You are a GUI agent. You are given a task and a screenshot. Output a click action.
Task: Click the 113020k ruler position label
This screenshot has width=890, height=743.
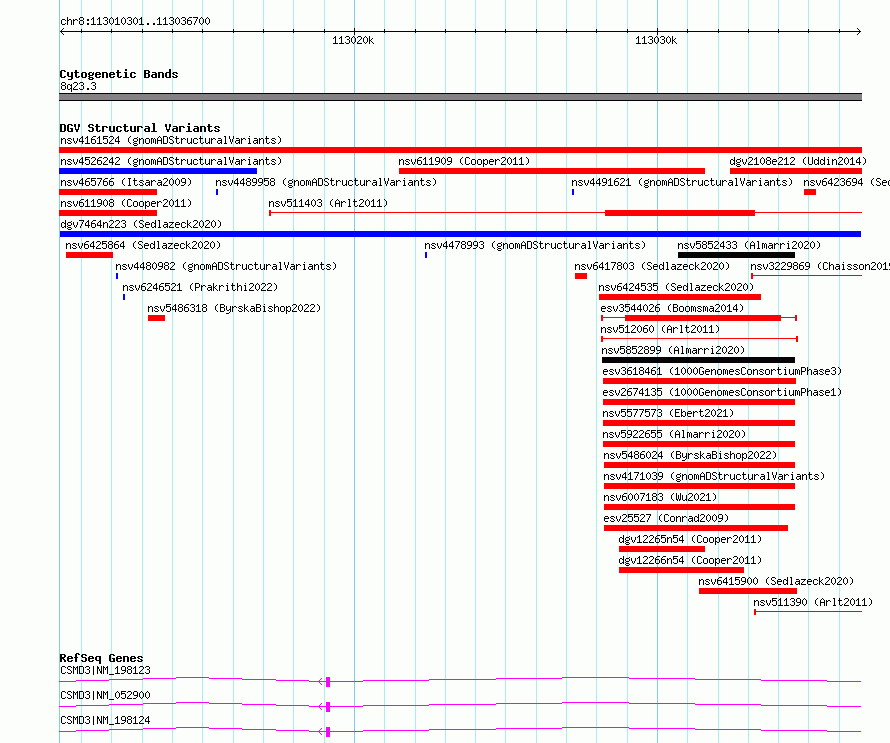[353, 40]
